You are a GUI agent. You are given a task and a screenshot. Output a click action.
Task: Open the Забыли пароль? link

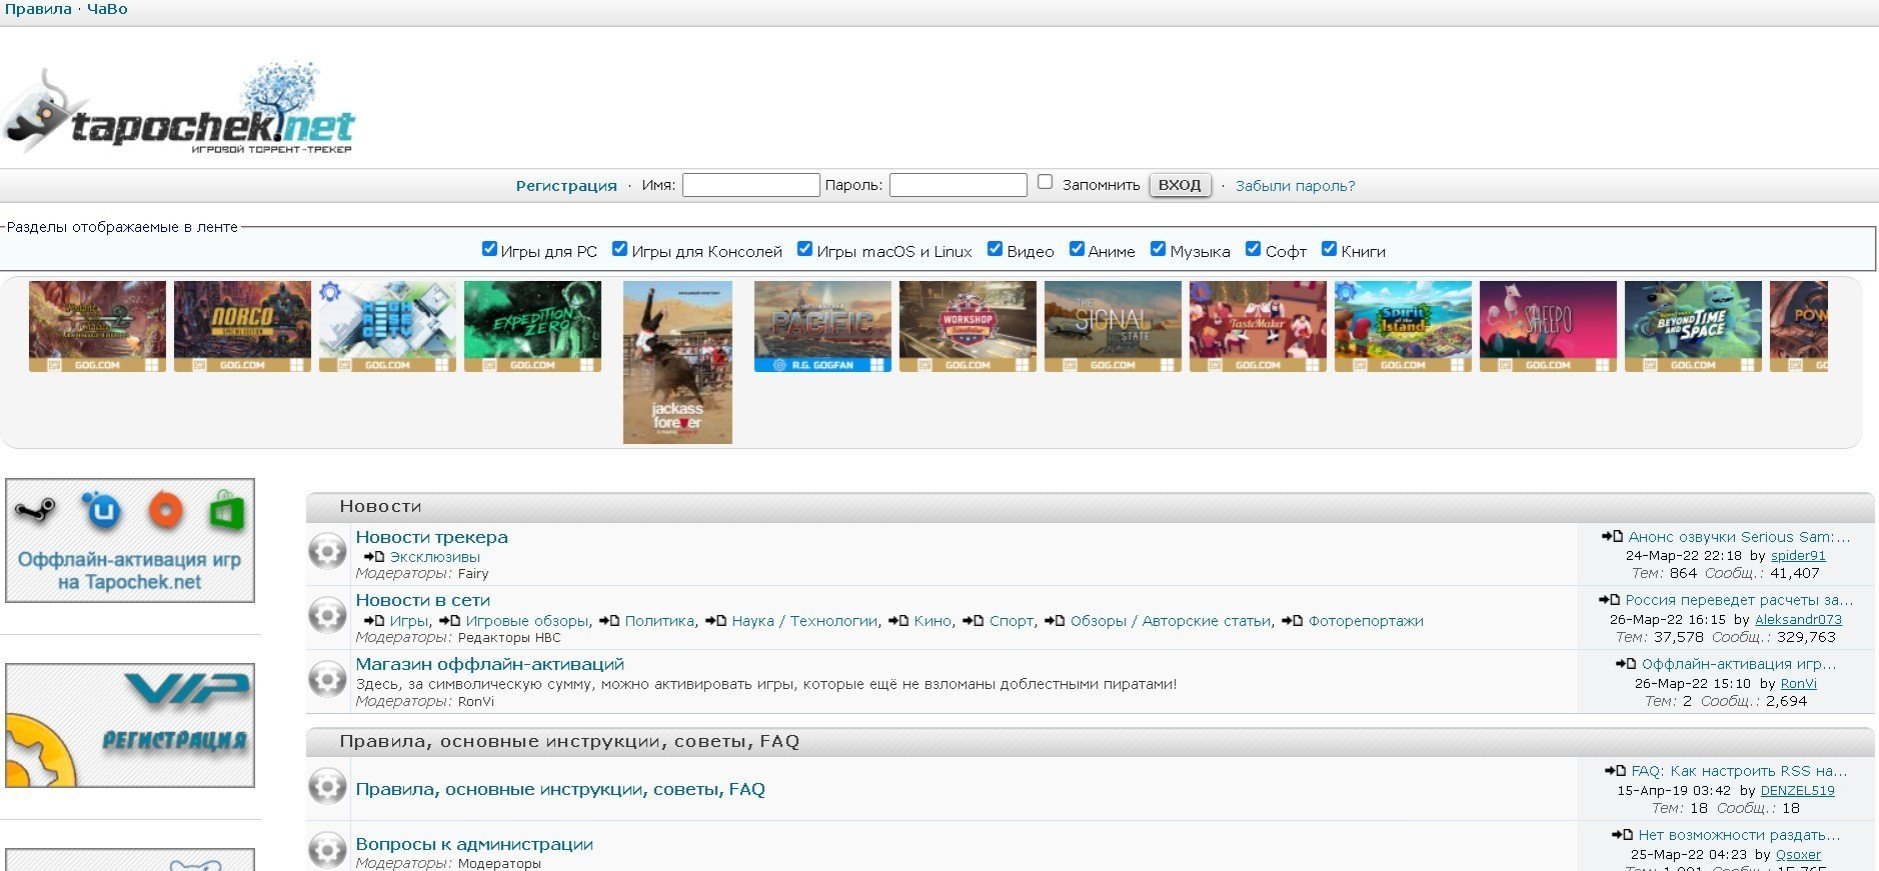(1295, 186)
